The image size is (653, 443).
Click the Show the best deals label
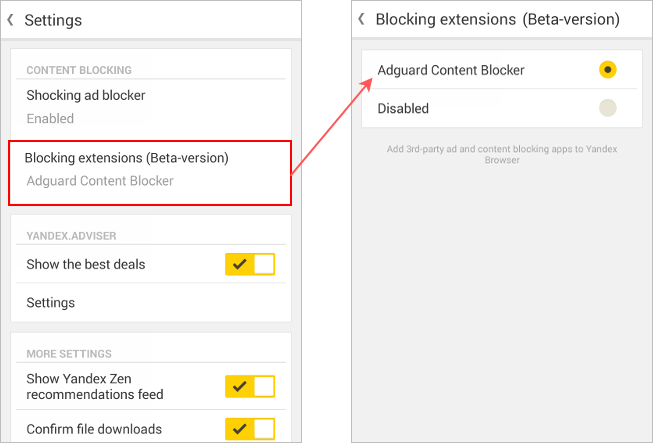coord(86,265)
